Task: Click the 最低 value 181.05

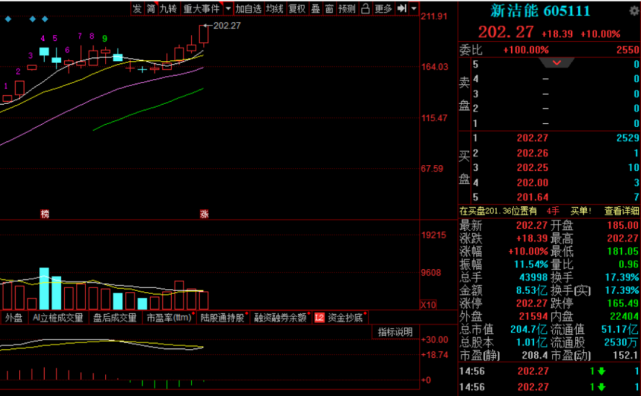Action: (x=622, y=251)
